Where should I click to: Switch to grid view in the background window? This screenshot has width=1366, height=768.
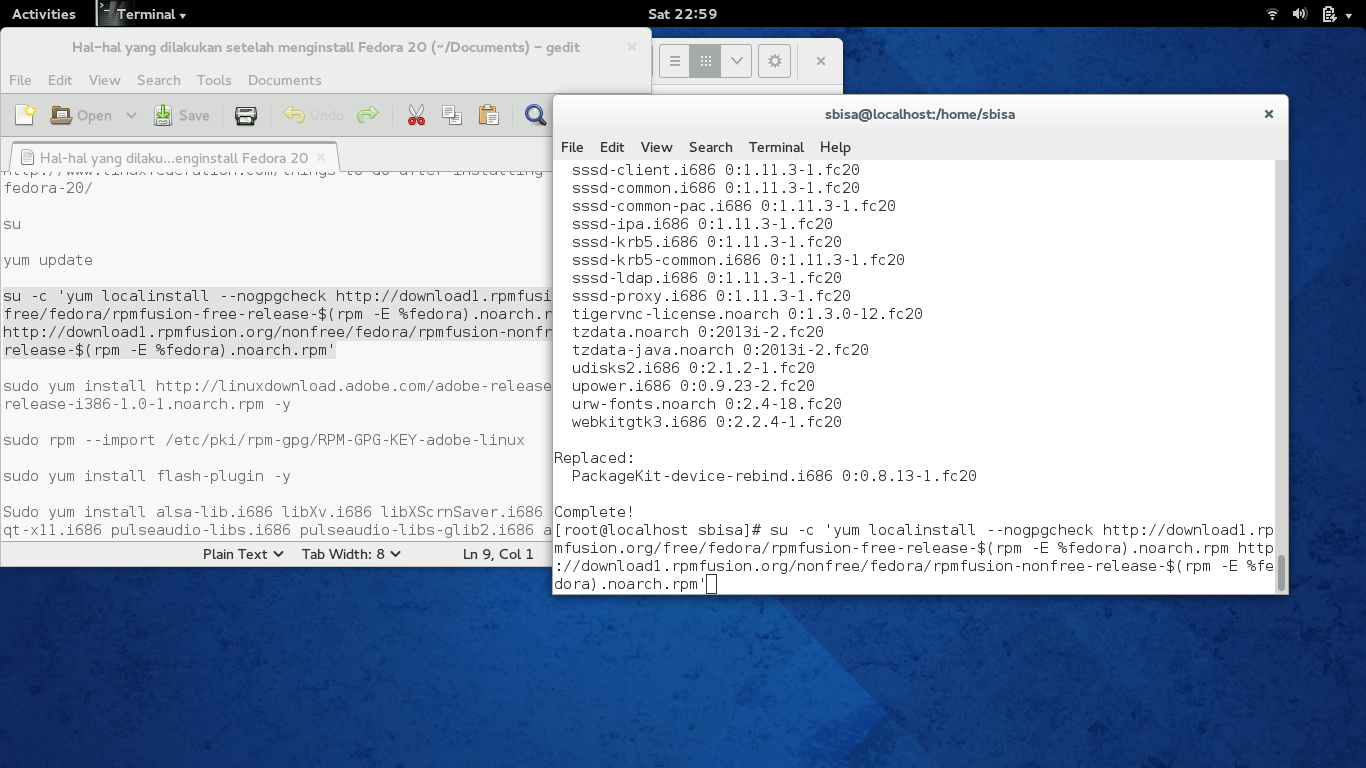[x=705, y=61]
